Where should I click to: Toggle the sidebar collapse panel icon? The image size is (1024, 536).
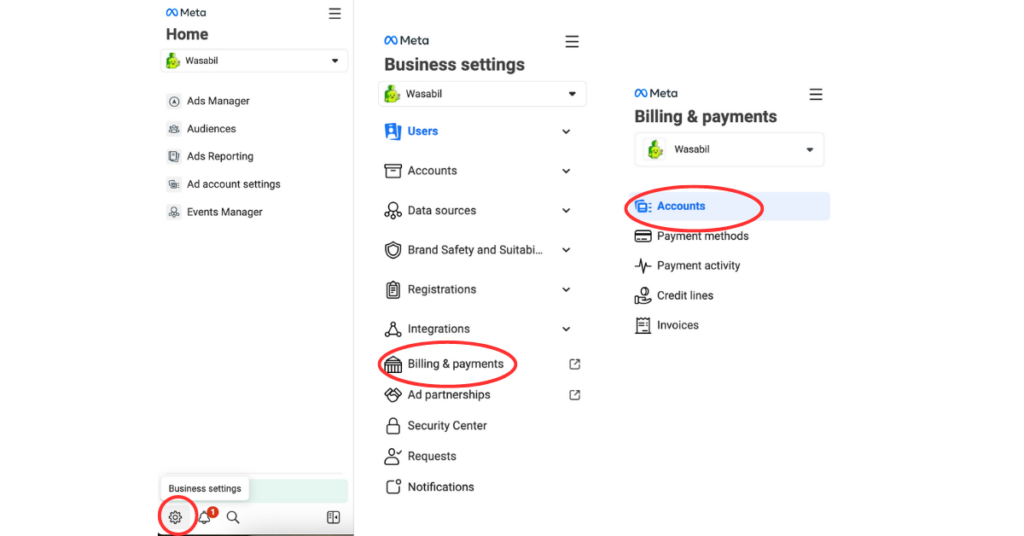click(333, 517)
